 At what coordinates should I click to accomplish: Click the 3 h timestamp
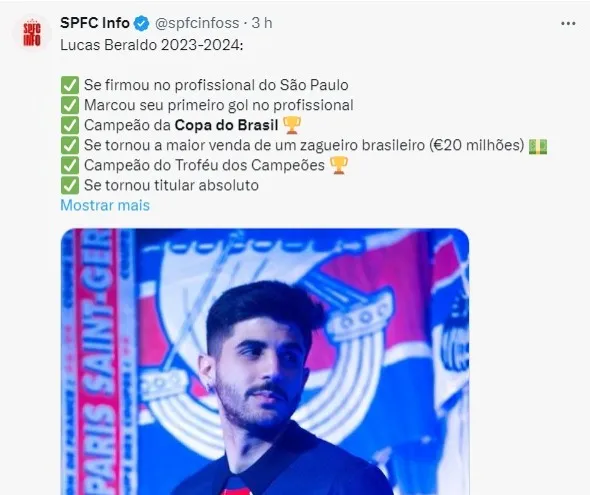click(x=262, y=23)
